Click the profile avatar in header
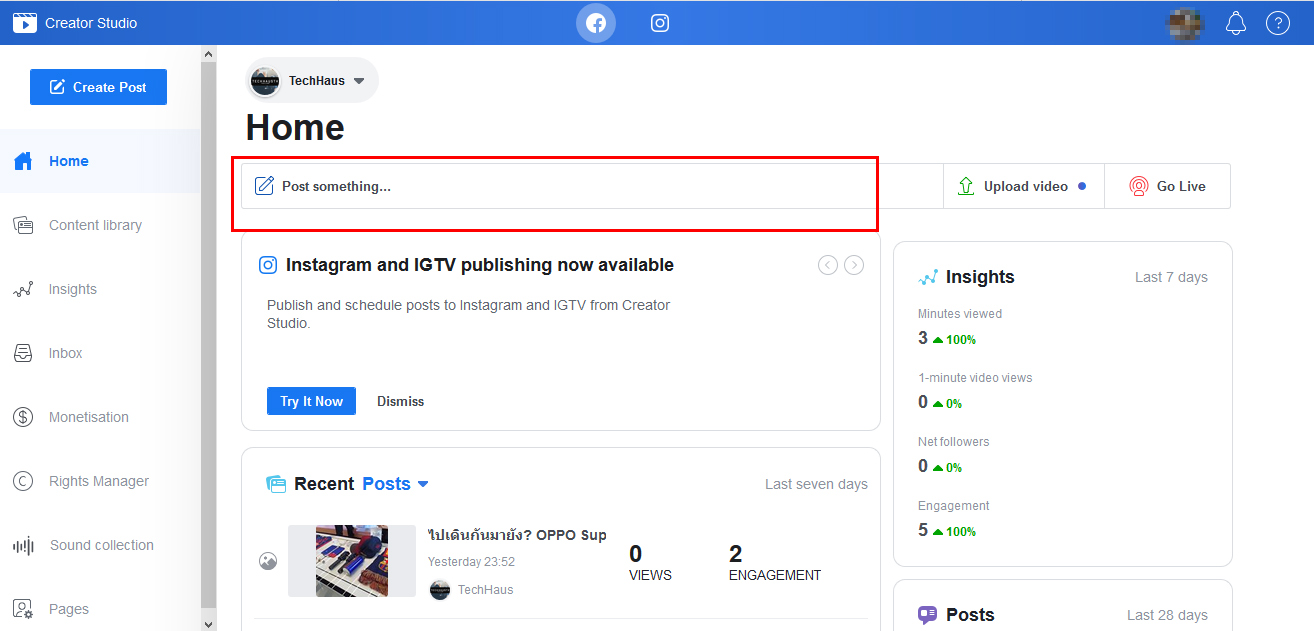Image resolution: width=1314 pixels, height=631 pixels. pyautogui.click(x=1186, y=23)
